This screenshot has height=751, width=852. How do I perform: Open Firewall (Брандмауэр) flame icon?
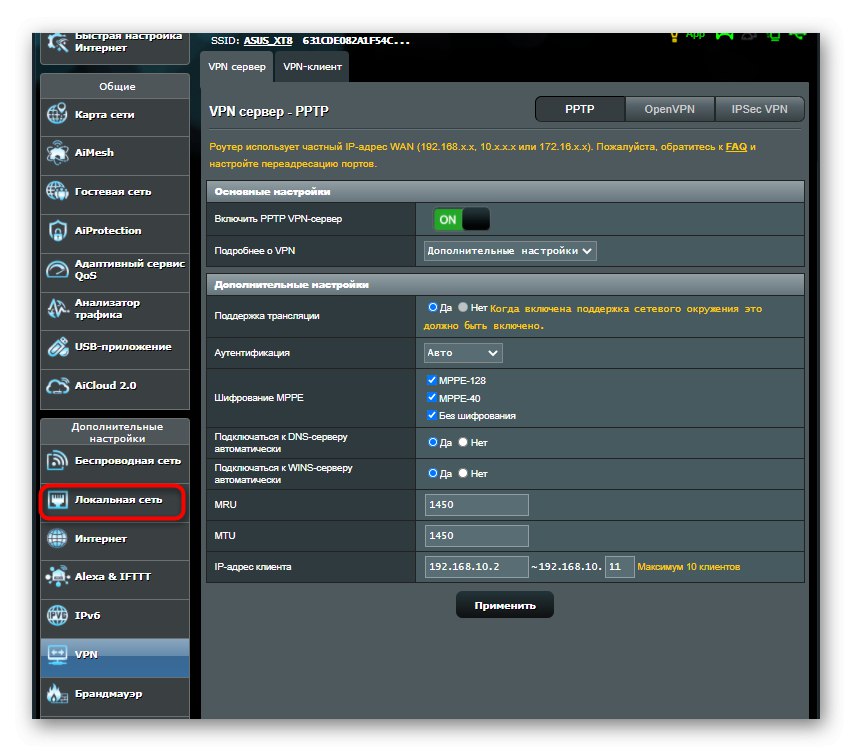57,693
